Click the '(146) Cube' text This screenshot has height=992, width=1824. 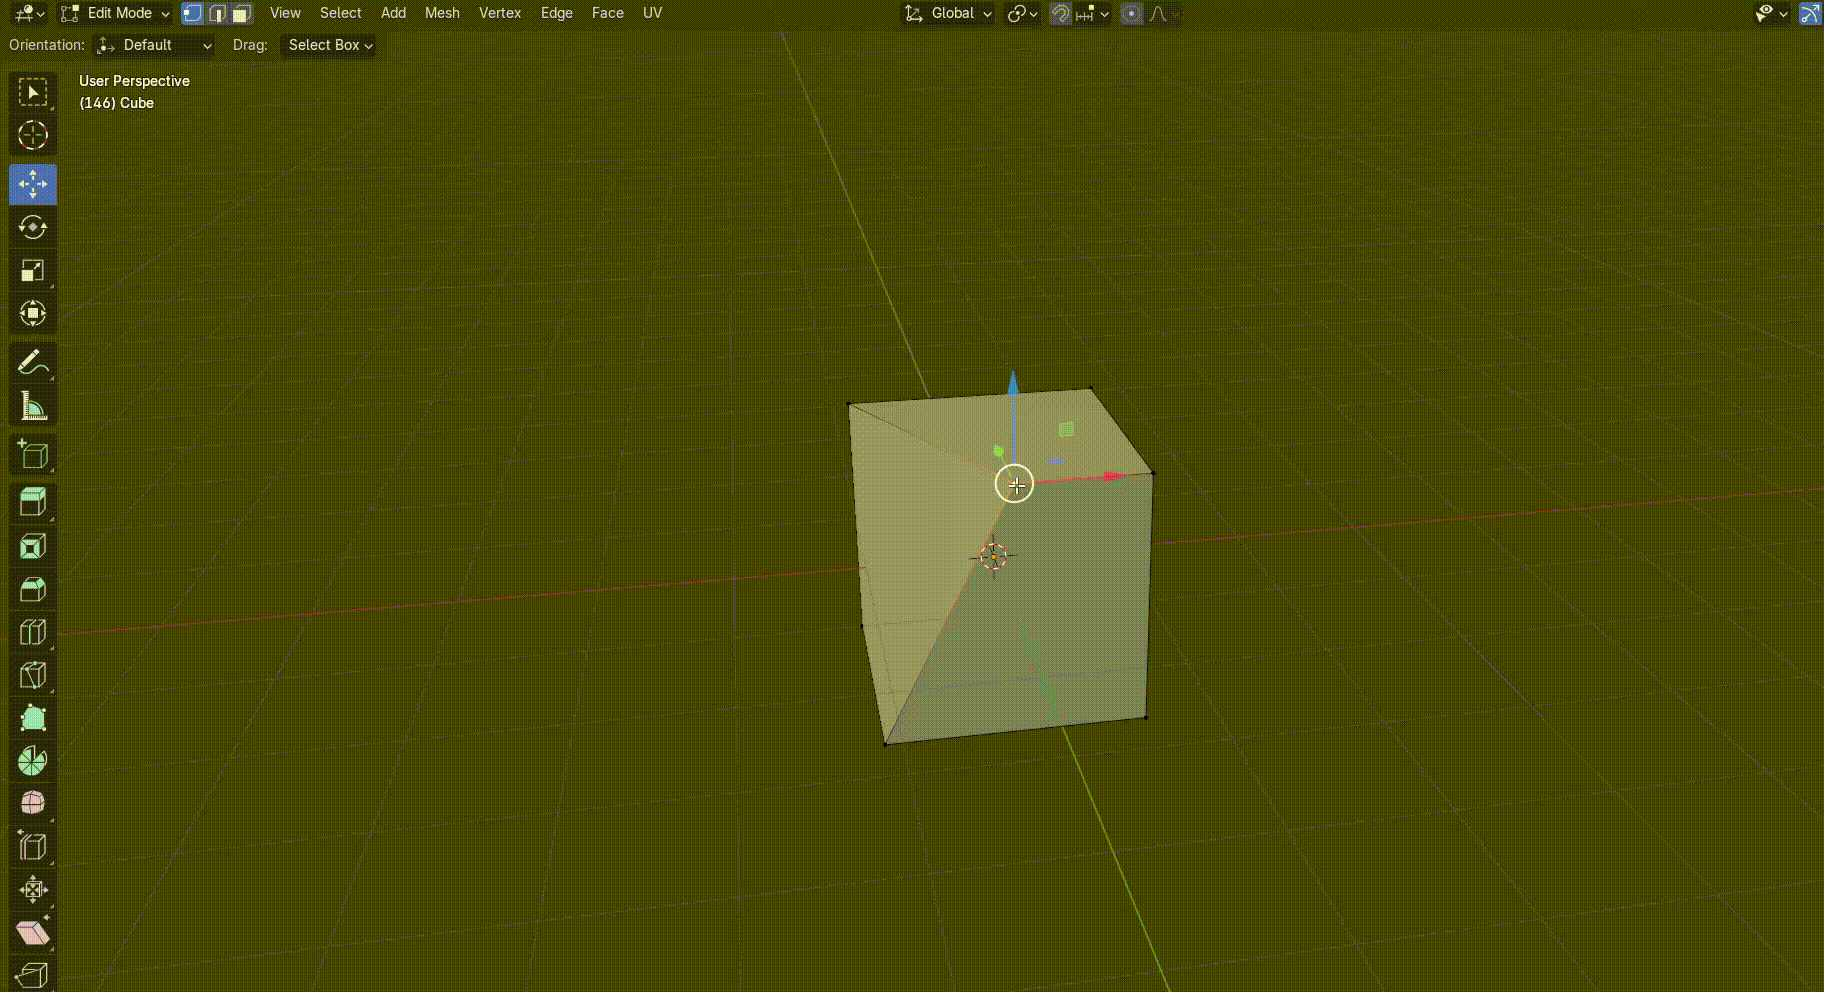click(116, 103)
